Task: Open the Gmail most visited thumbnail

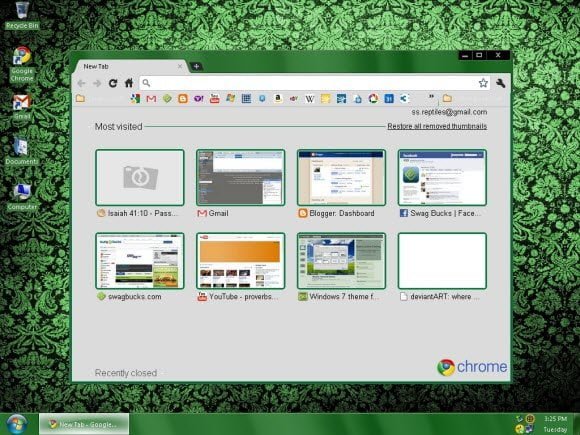Action: pos(240,178)
